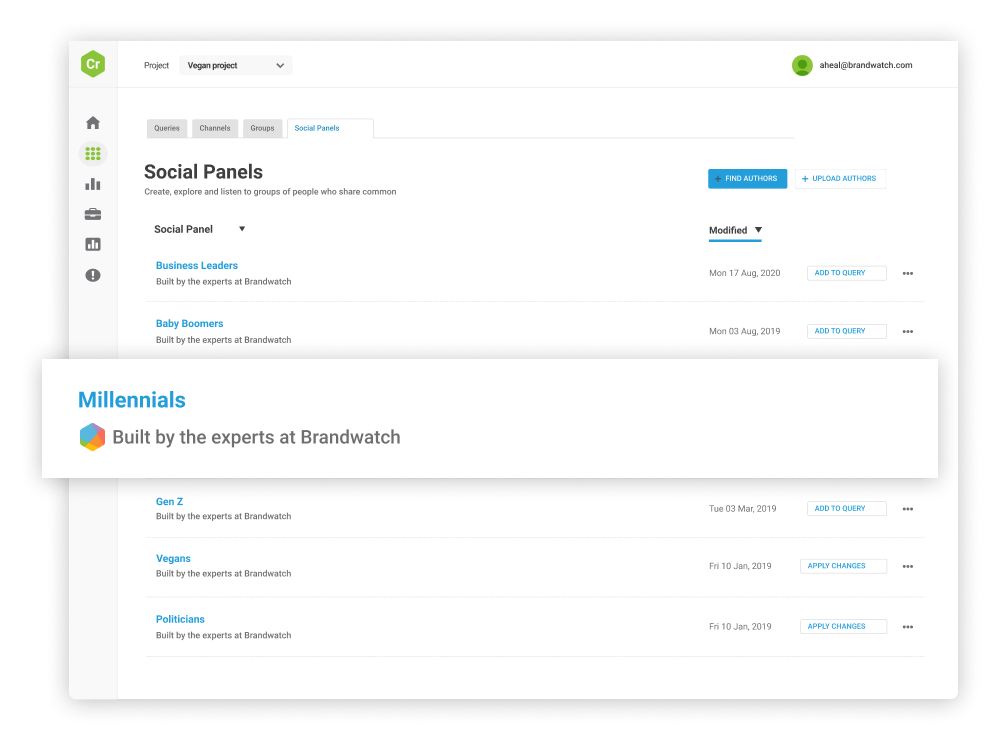Select the briefcase sidebar icon

click(x=93, y=214)
